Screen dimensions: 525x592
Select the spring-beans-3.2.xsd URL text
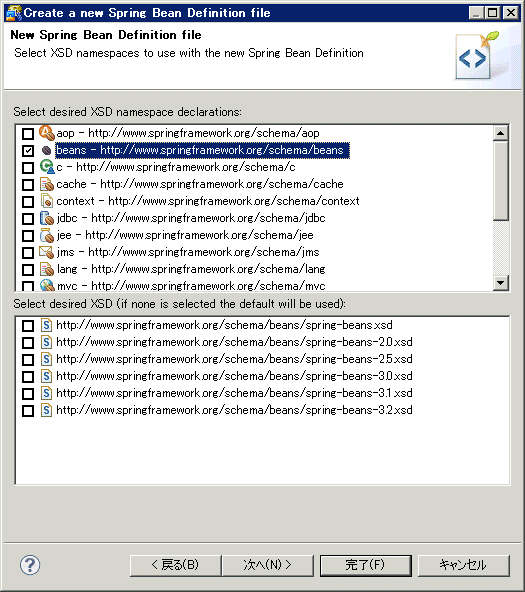click(x=234, y=410)
